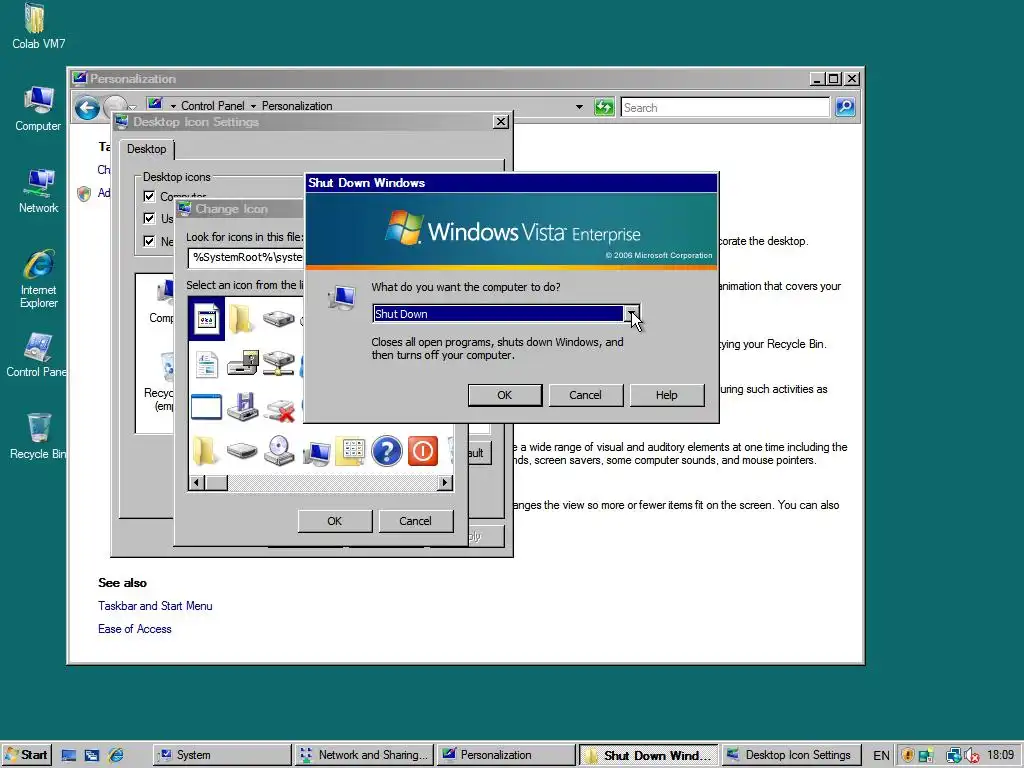Open the Shut Down action dropdown
Viewport: 1024px width, 768px height.
pyautogui.click(x=632, y=314)
